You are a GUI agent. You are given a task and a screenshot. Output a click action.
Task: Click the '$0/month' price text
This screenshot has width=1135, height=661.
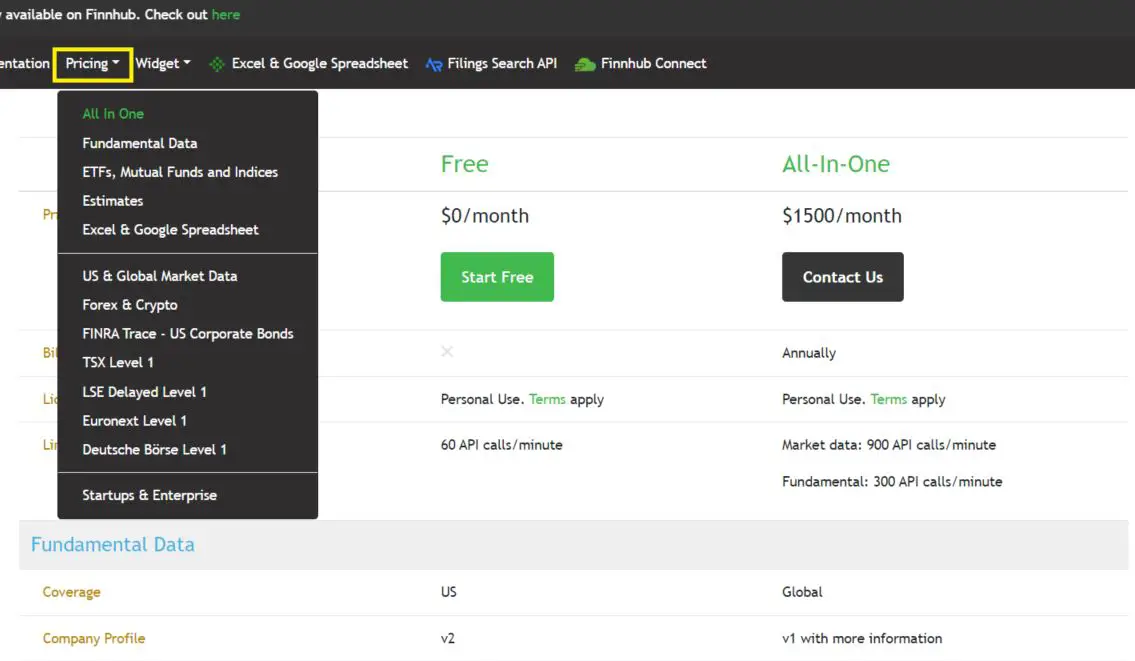[x=485, y=216]
